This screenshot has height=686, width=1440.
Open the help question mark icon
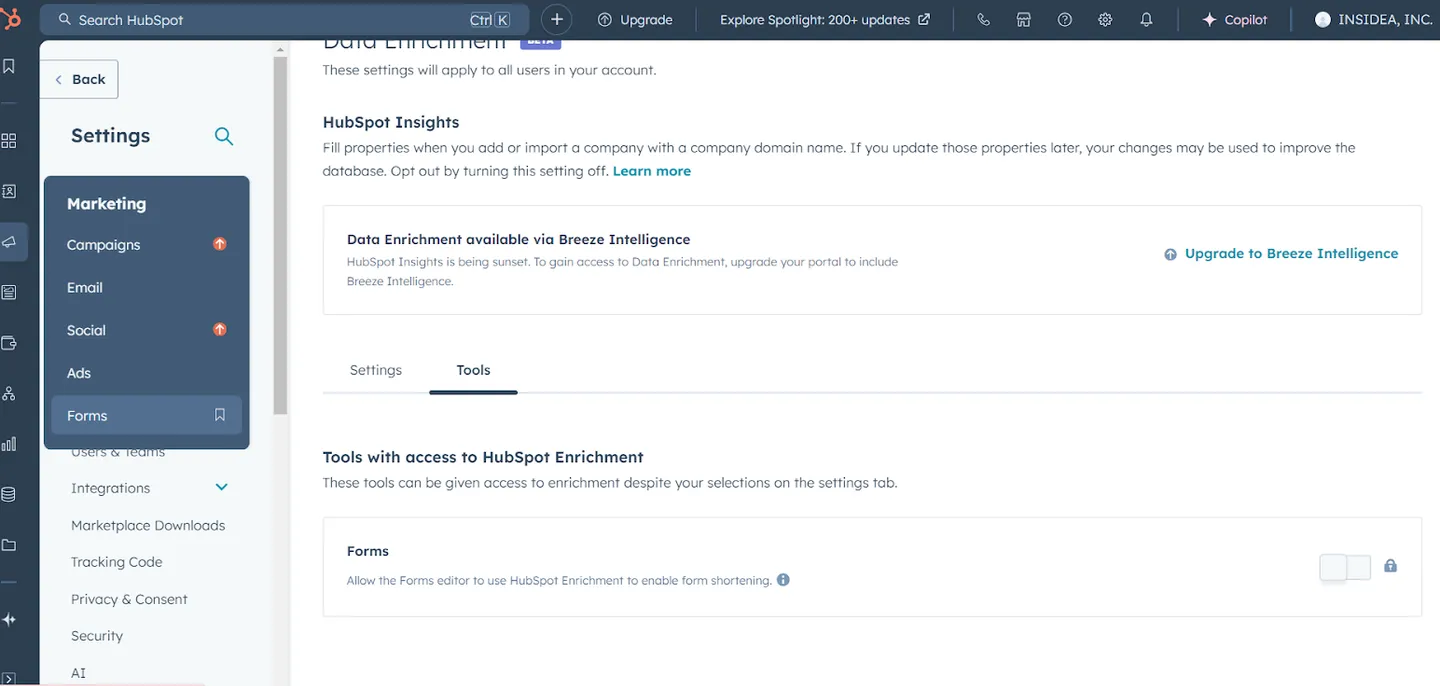(1065, 19)
